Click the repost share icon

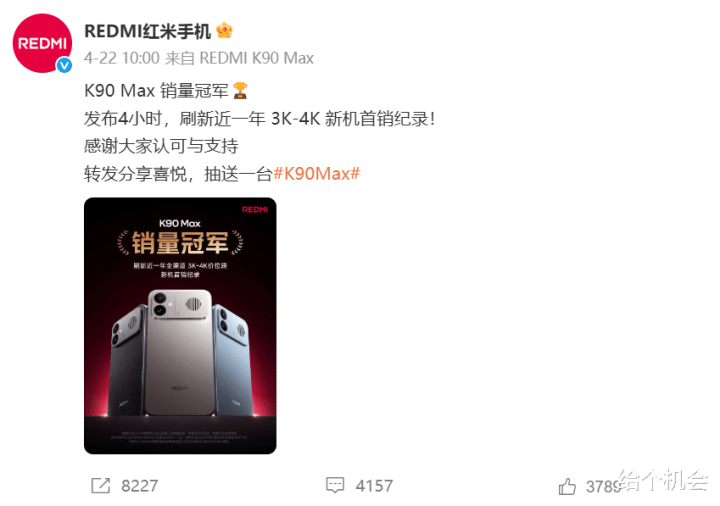click(101, 485)
